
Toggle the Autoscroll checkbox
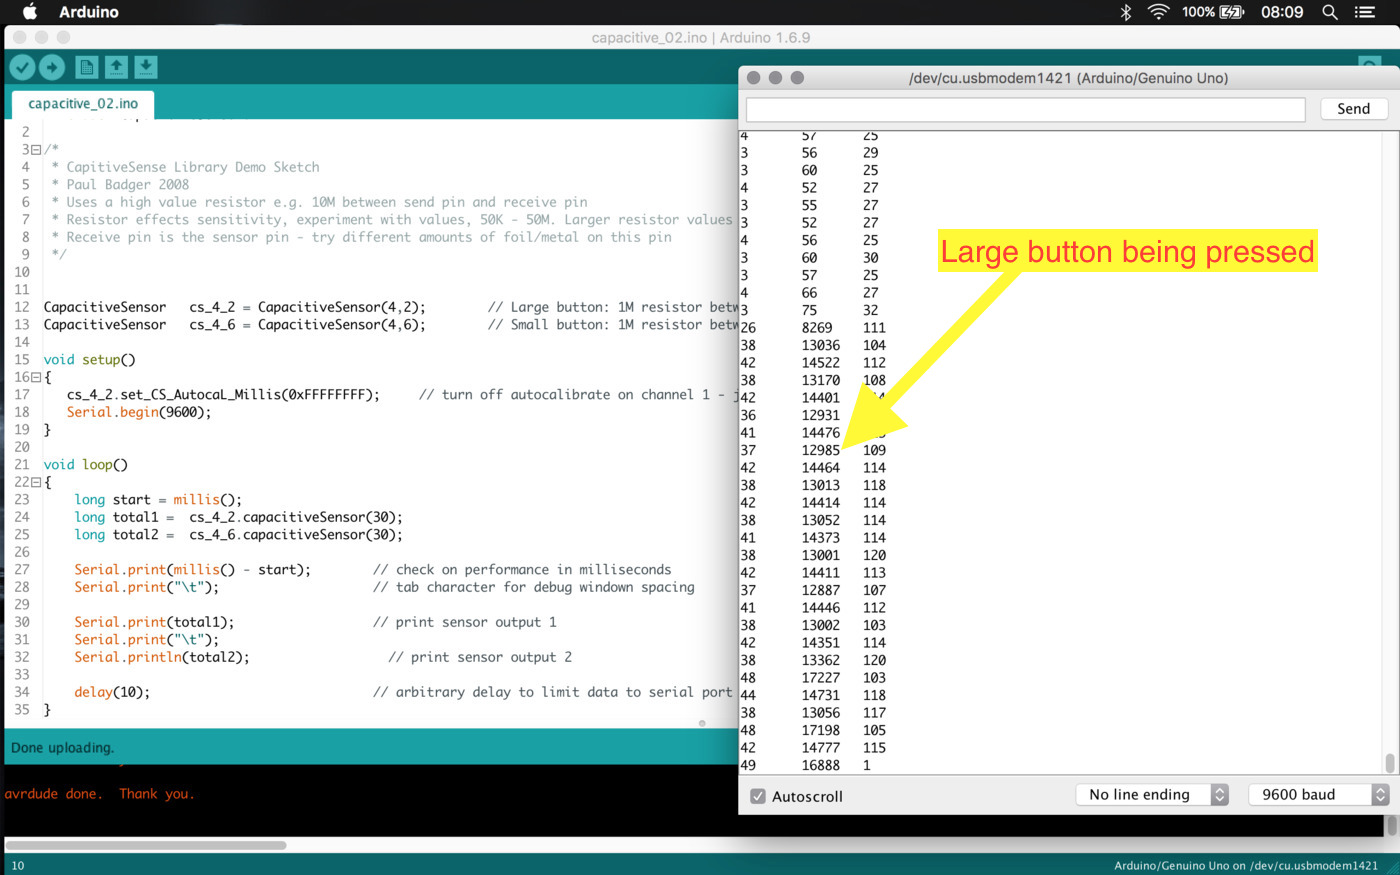tap(758, 796)
